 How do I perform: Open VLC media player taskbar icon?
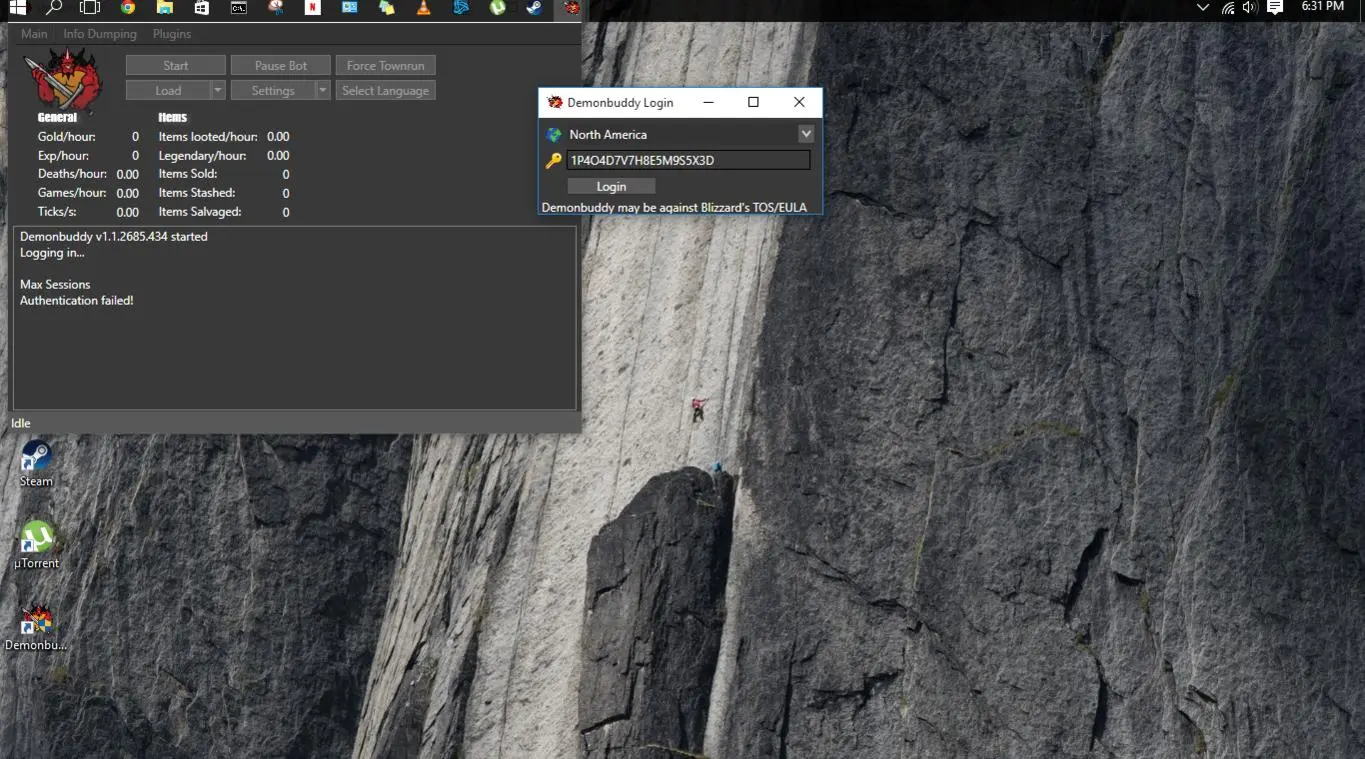pyautogui.click(x=423, y=8)
